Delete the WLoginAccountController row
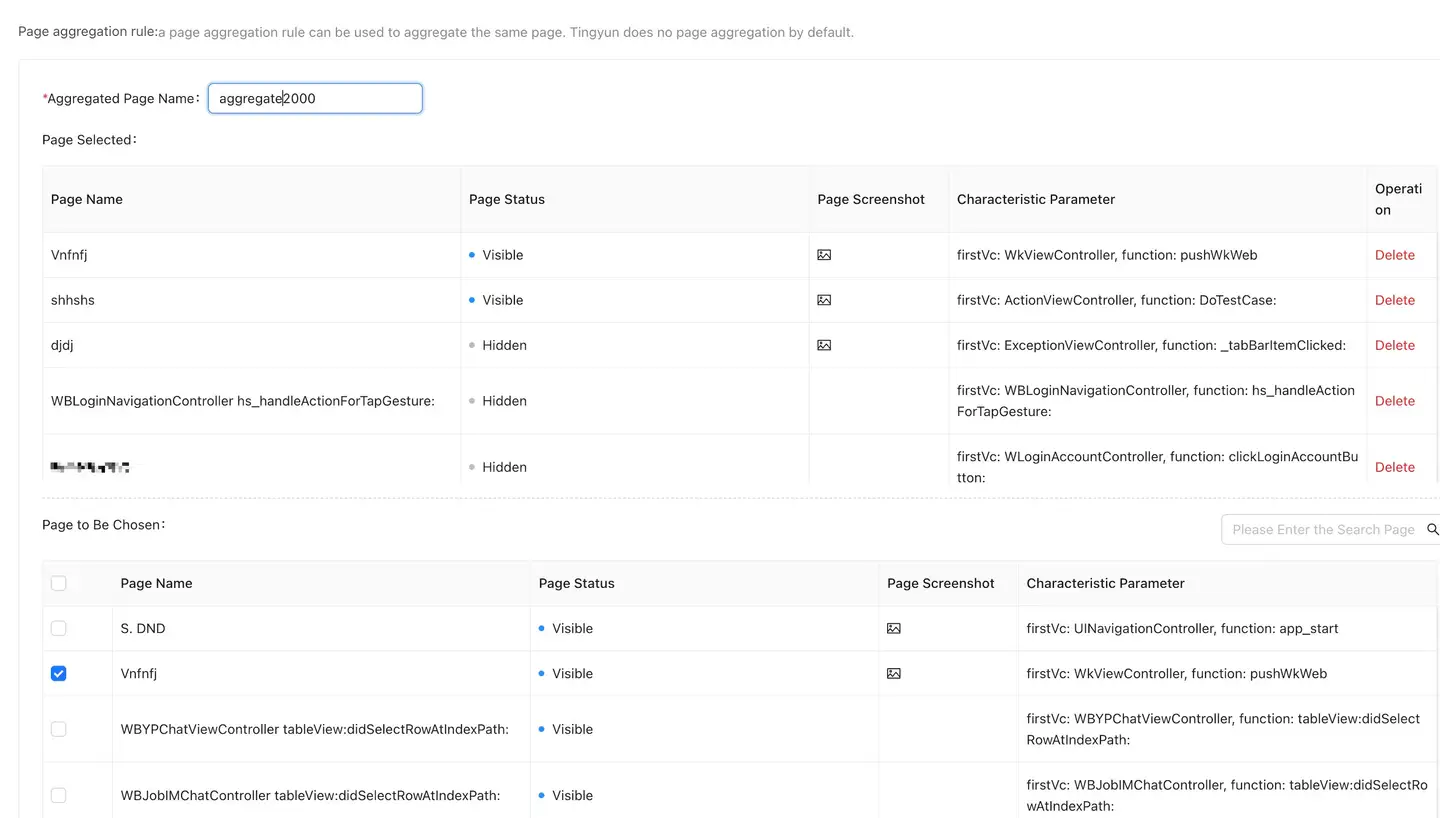 point(1394,467)
